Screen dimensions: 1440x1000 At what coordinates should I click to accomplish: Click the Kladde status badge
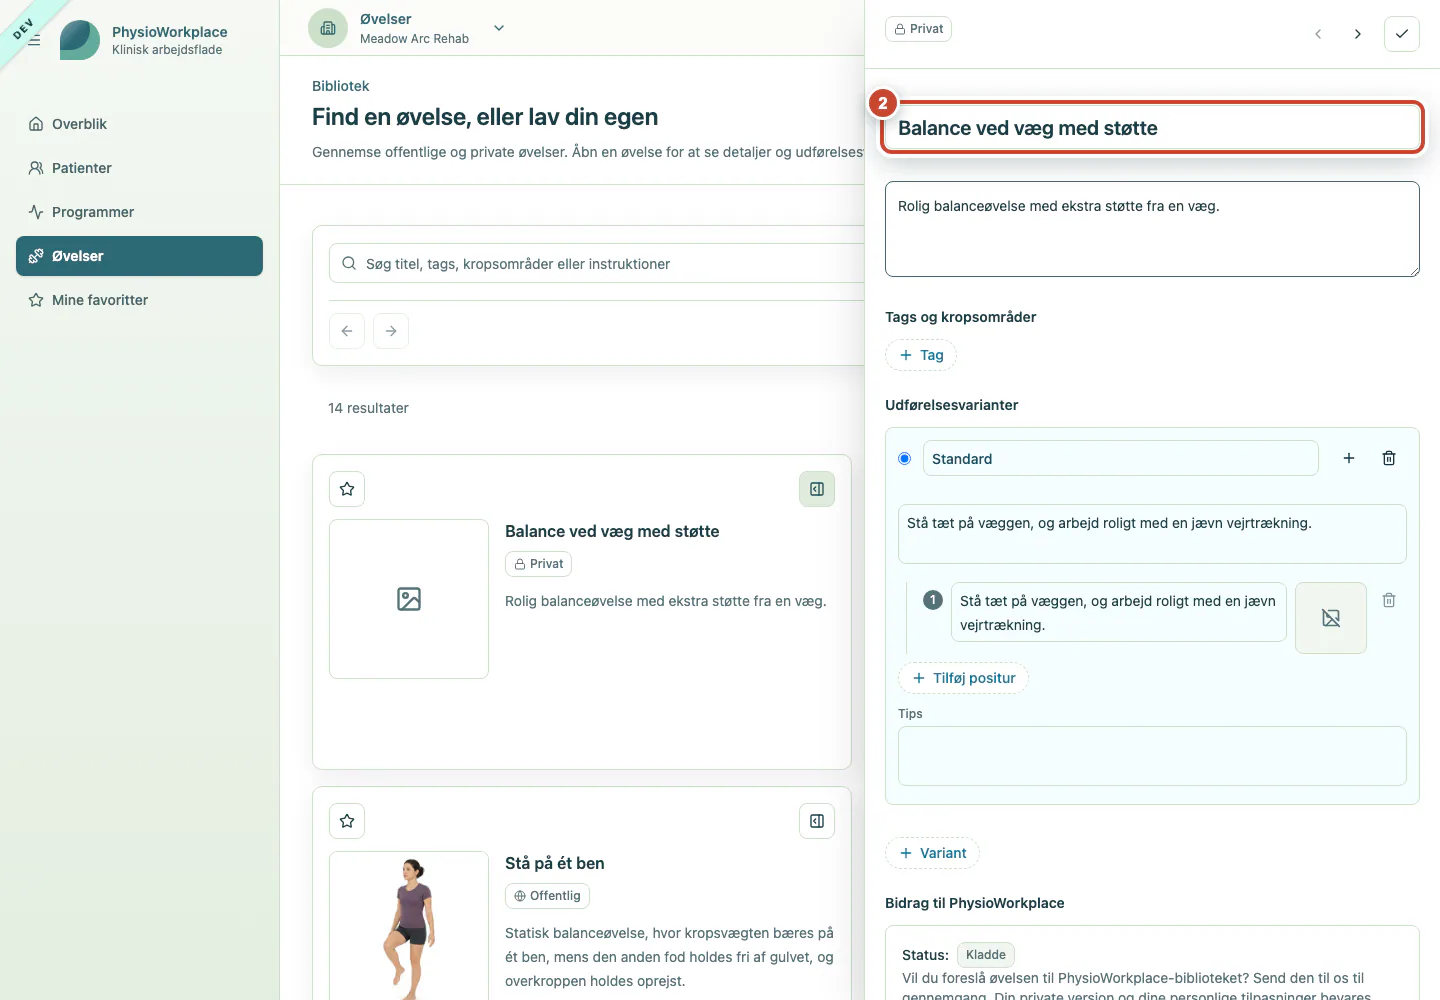pos(986,955)
